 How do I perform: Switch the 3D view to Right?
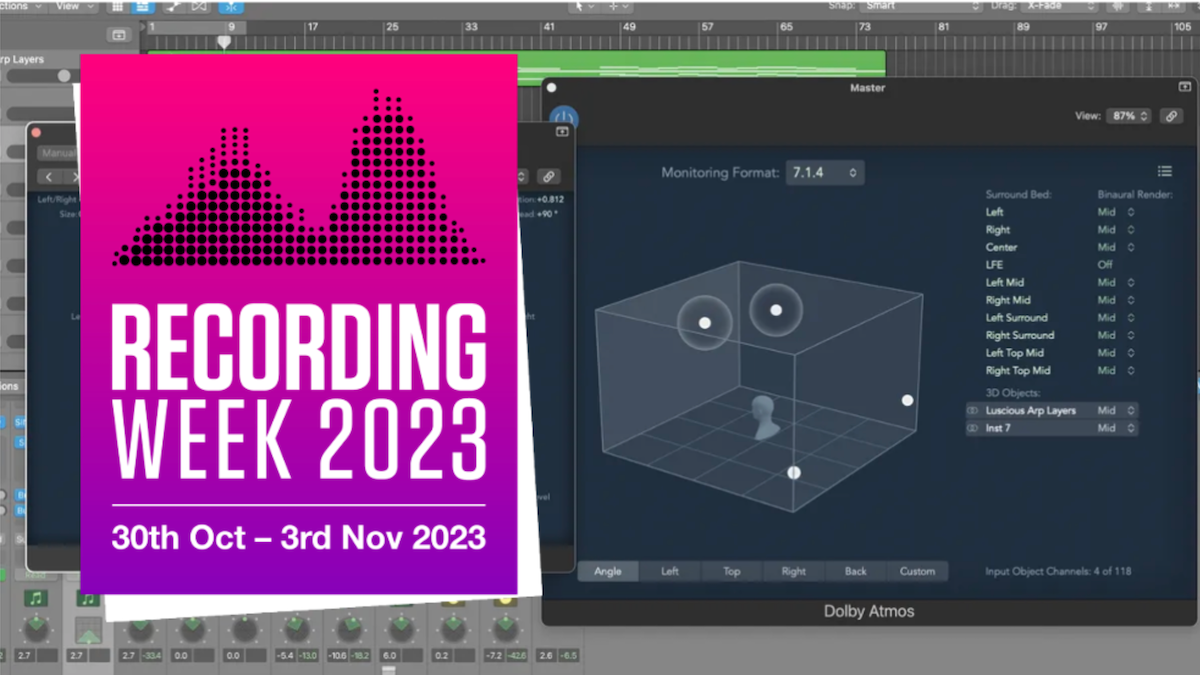[794, 571]
